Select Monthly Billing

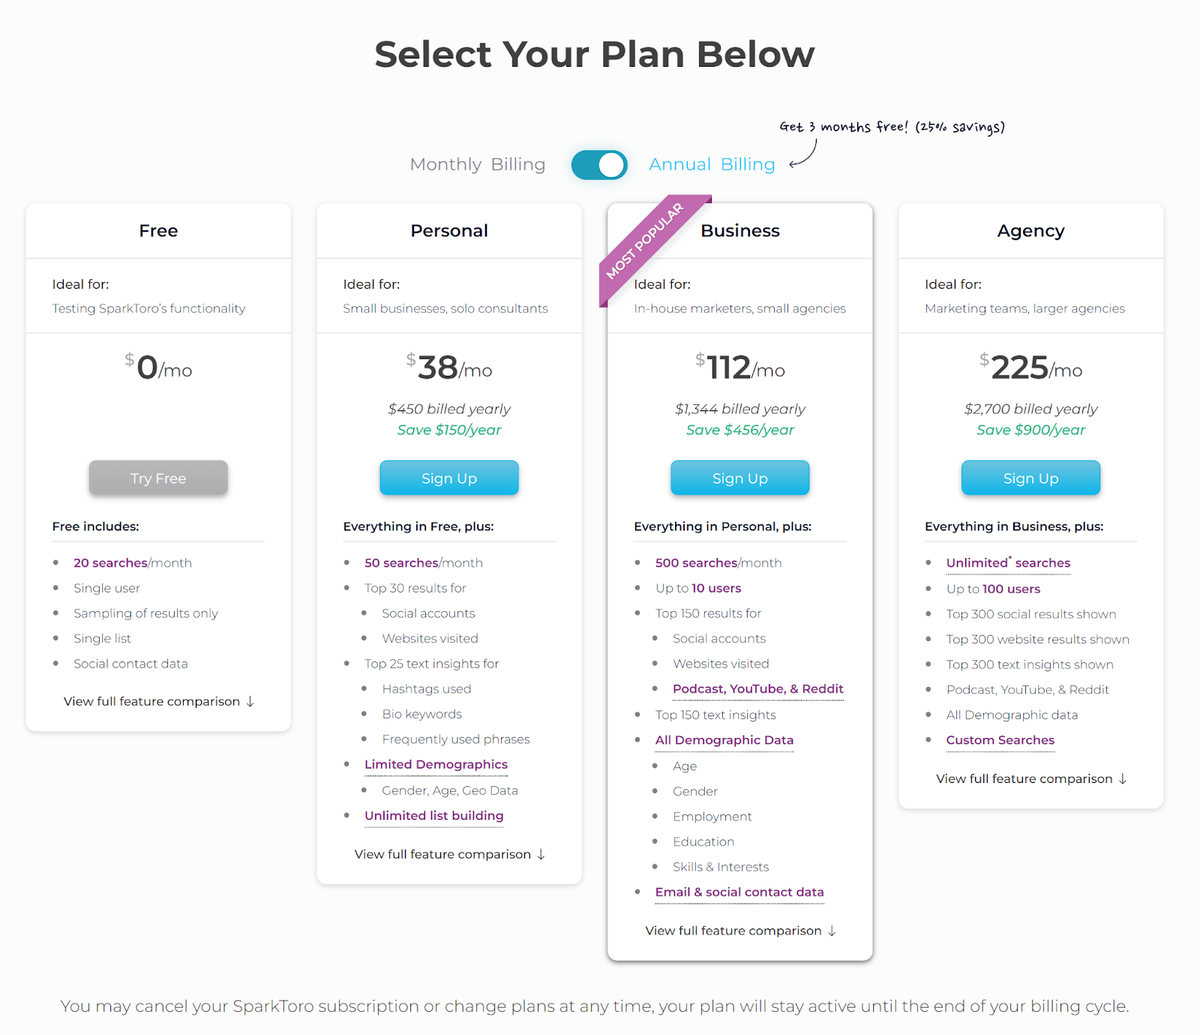(477, 164)
